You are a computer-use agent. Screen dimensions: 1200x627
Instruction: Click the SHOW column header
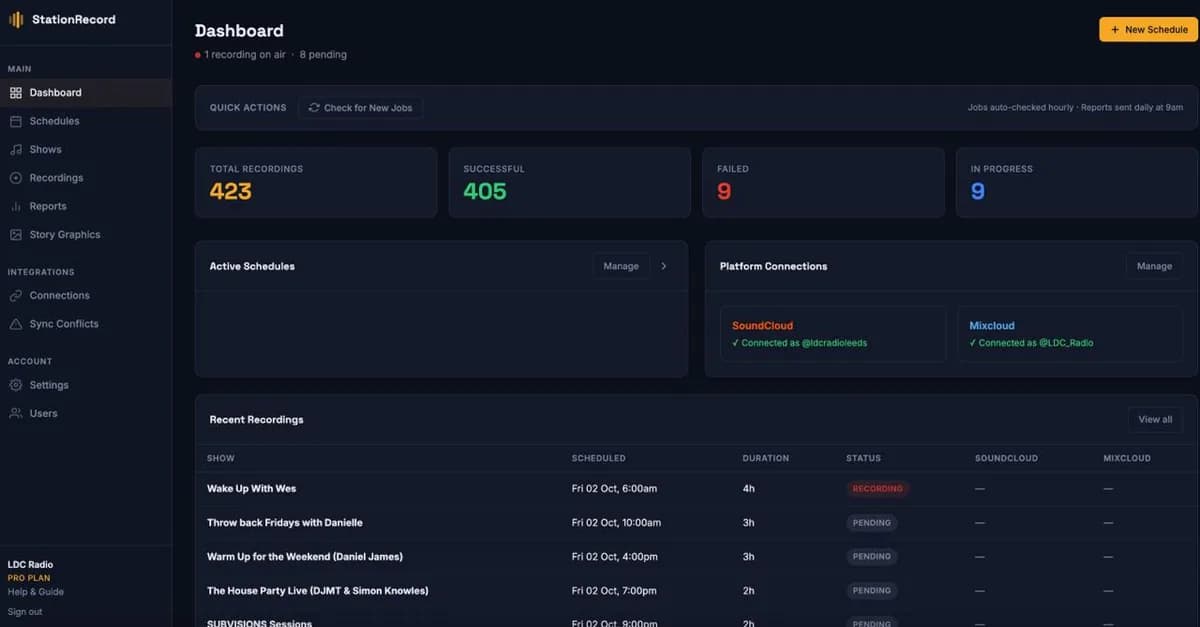point(221,458)
